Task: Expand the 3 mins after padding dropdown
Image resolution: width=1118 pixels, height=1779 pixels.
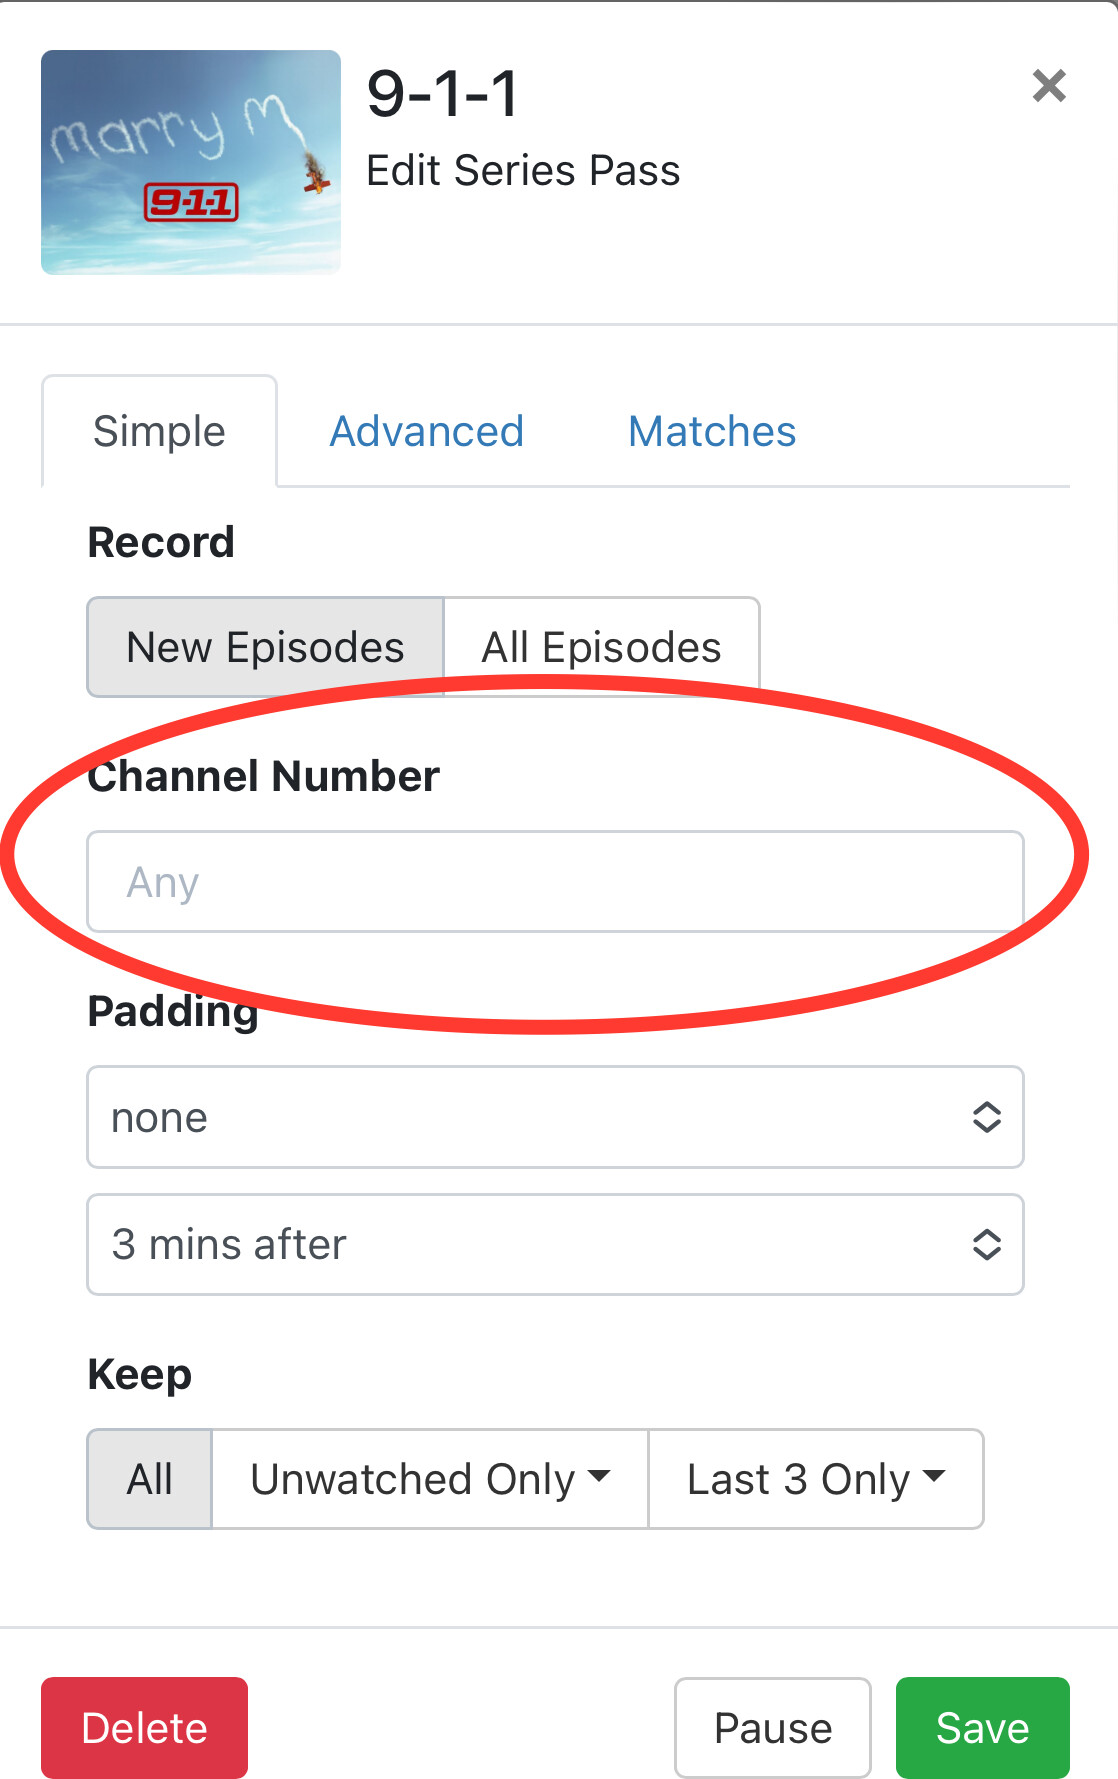Action: point(555,1245)
